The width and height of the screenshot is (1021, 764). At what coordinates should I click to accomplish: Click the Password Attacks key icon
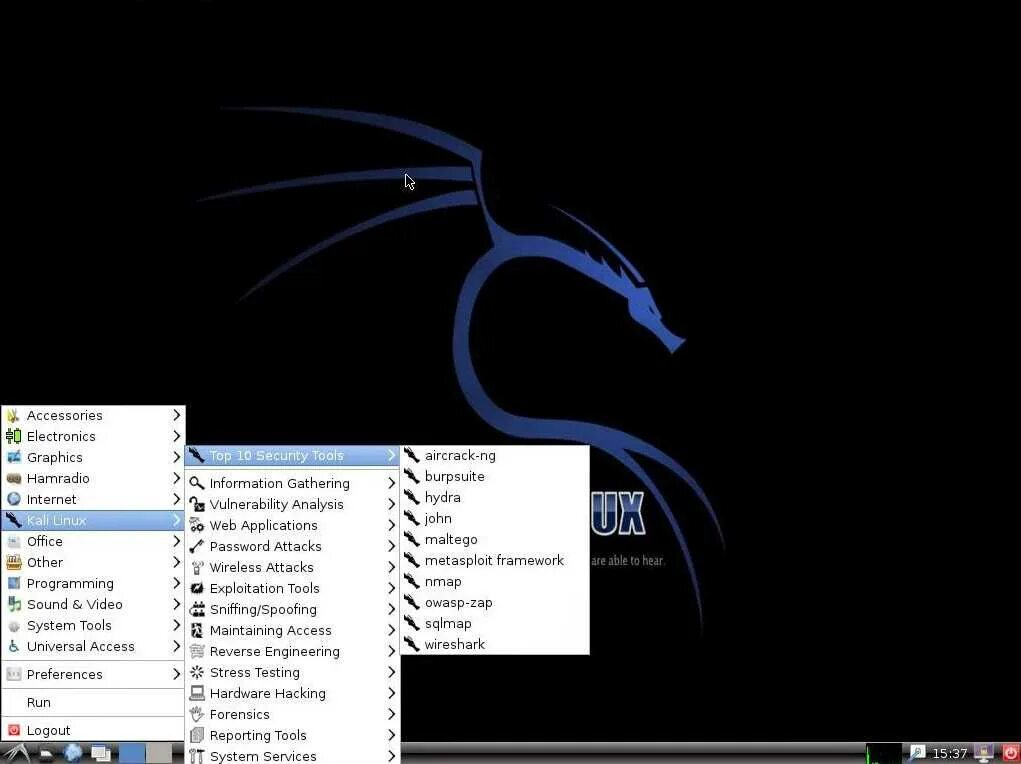point(197,546)
